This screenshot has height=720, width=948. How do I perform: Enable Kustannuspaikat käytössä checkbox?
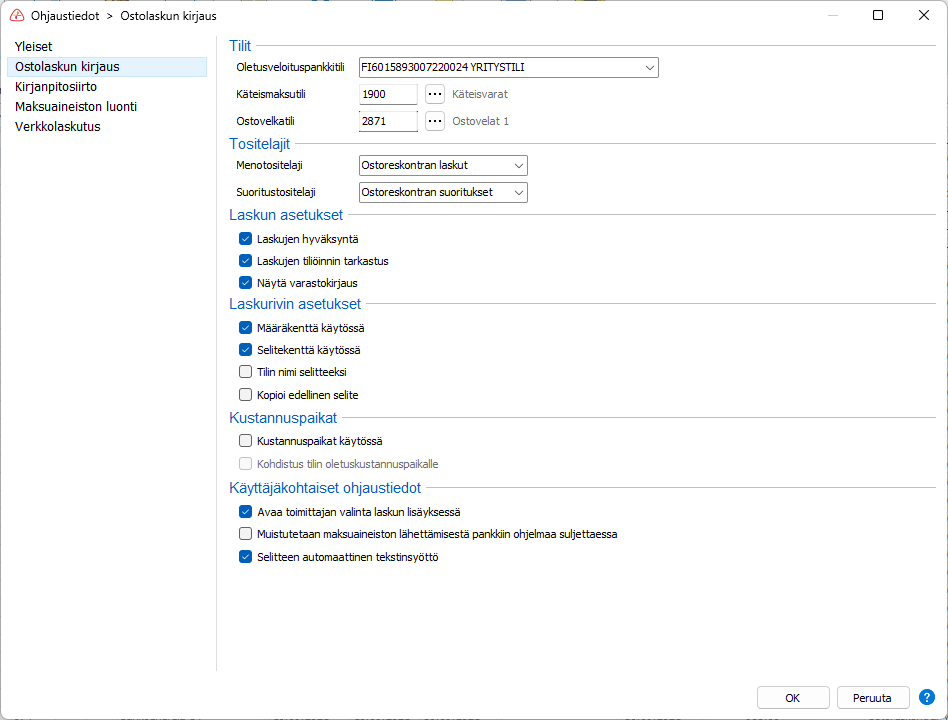pyautogui.click(x=245, y=441)
